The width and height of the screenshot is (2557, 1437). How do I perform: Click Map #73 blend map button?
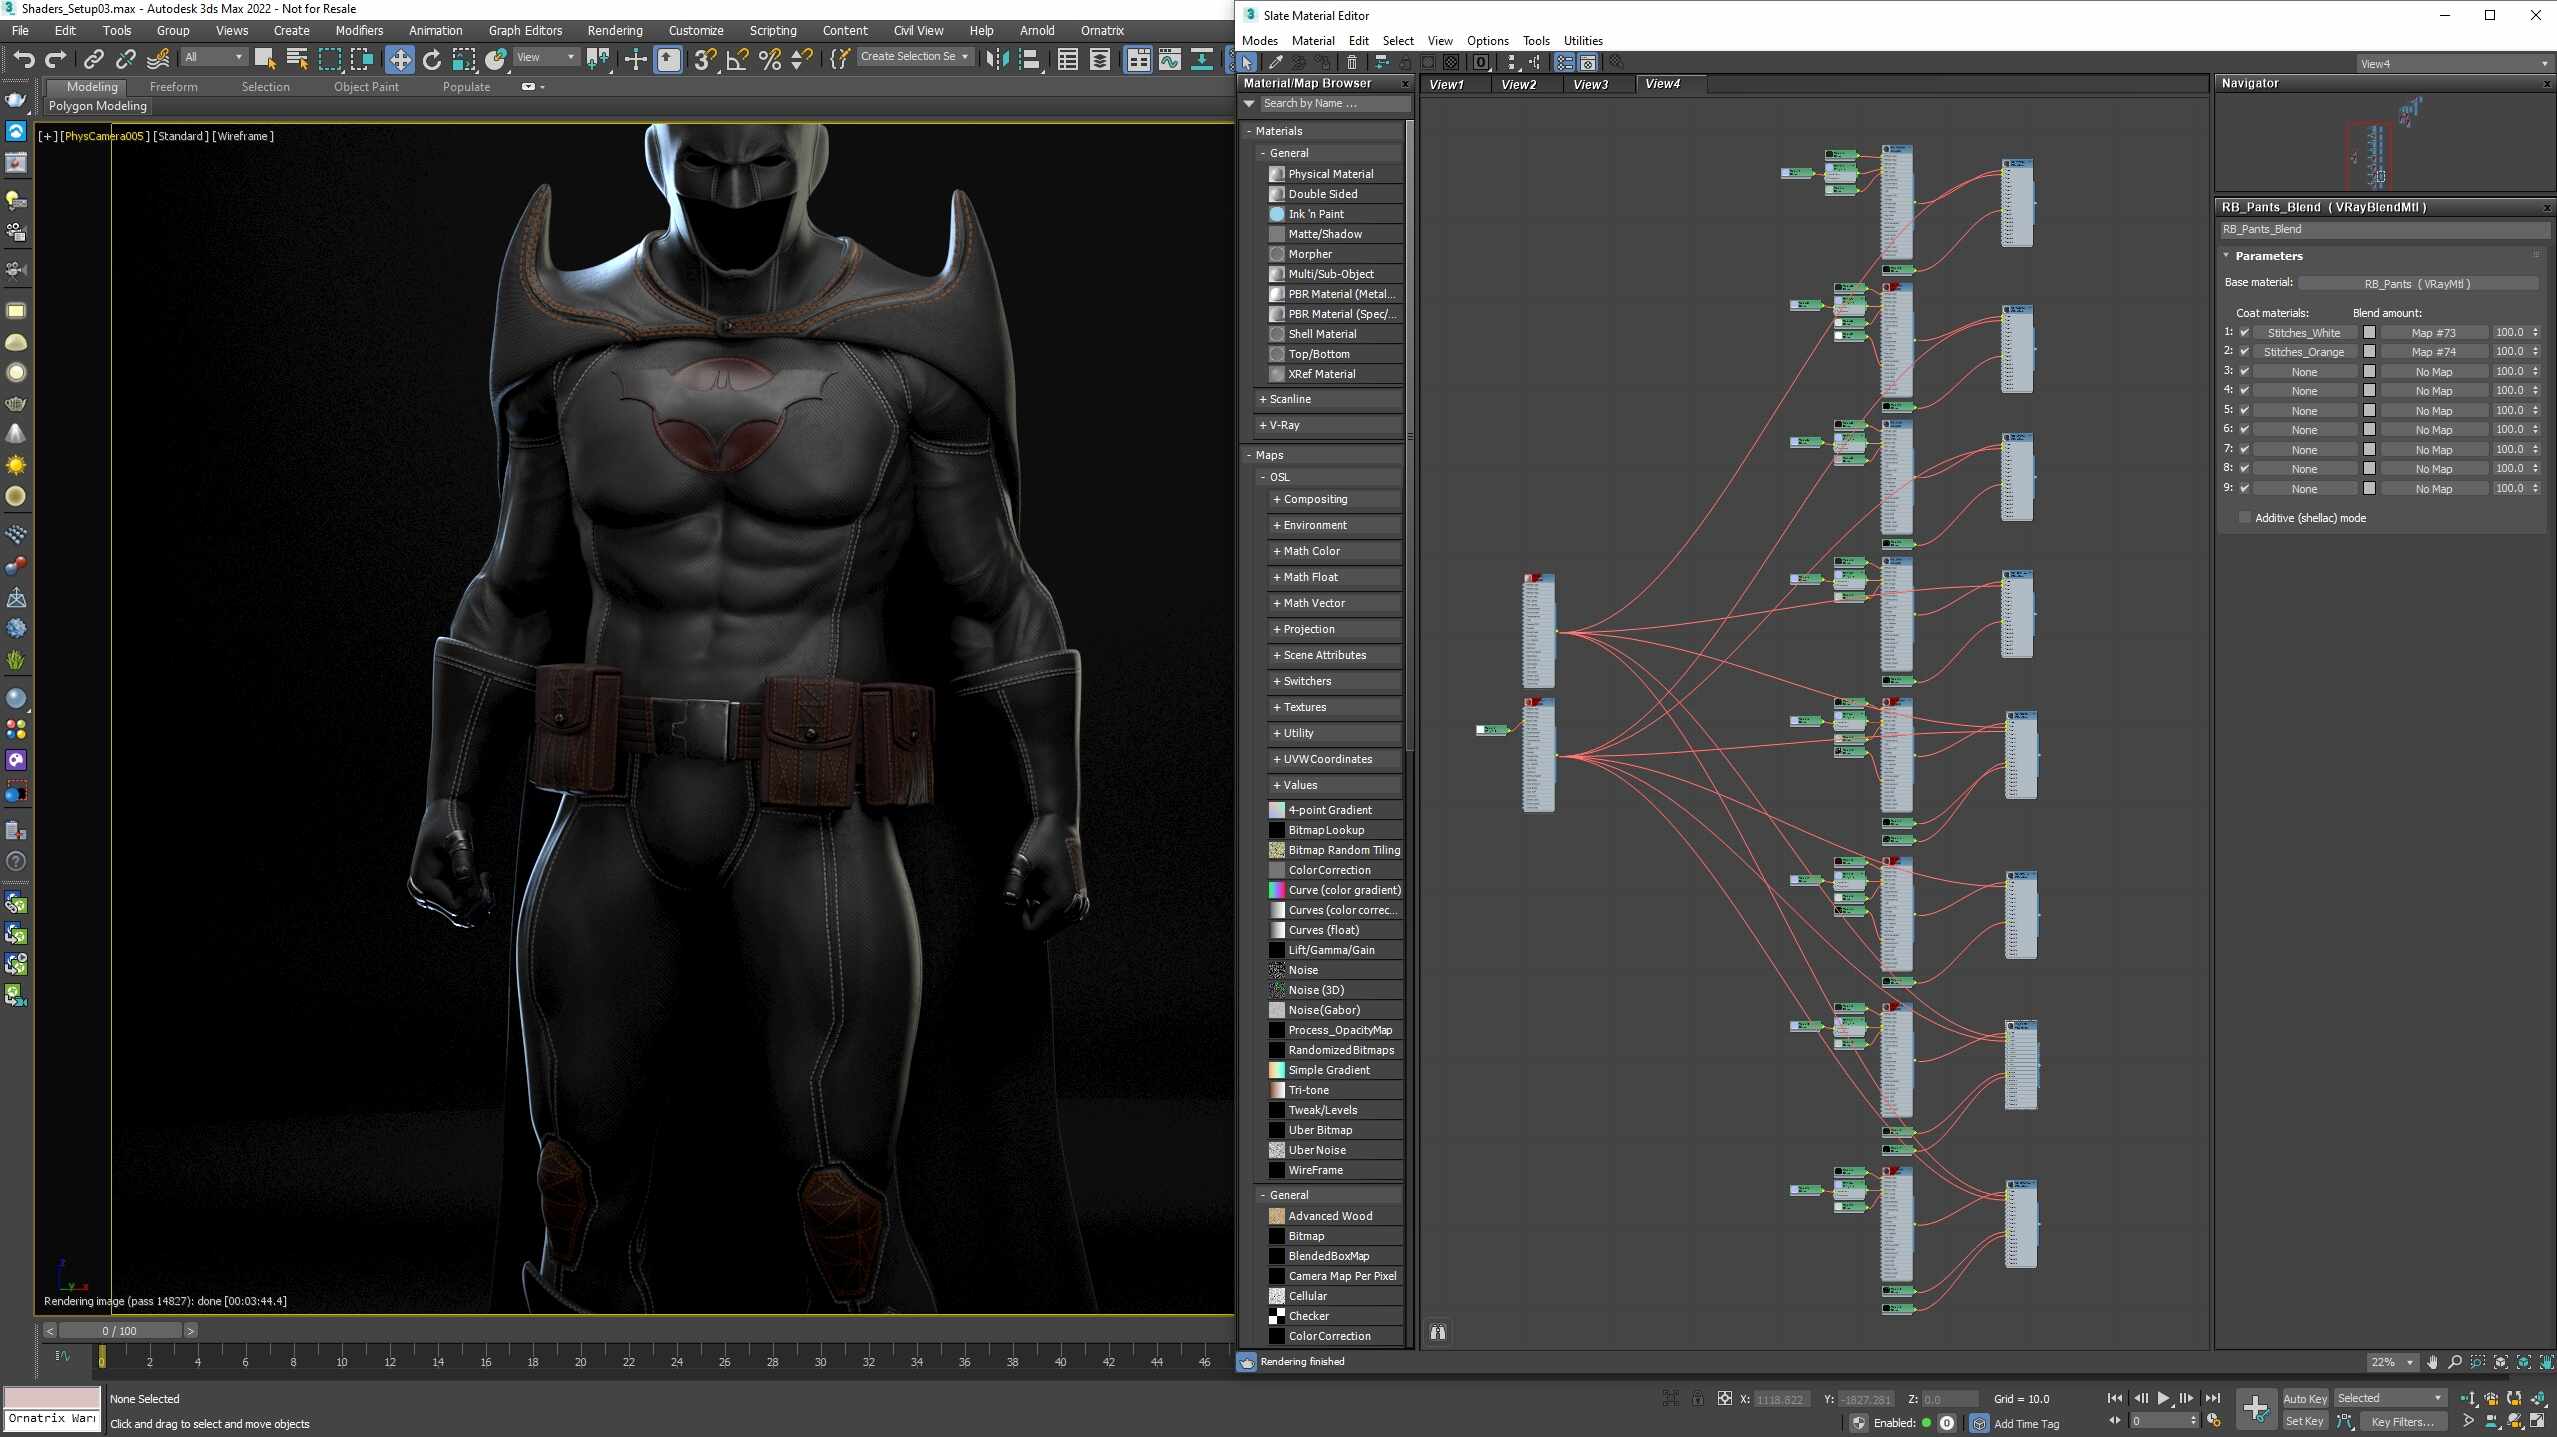click(2433, 333)
